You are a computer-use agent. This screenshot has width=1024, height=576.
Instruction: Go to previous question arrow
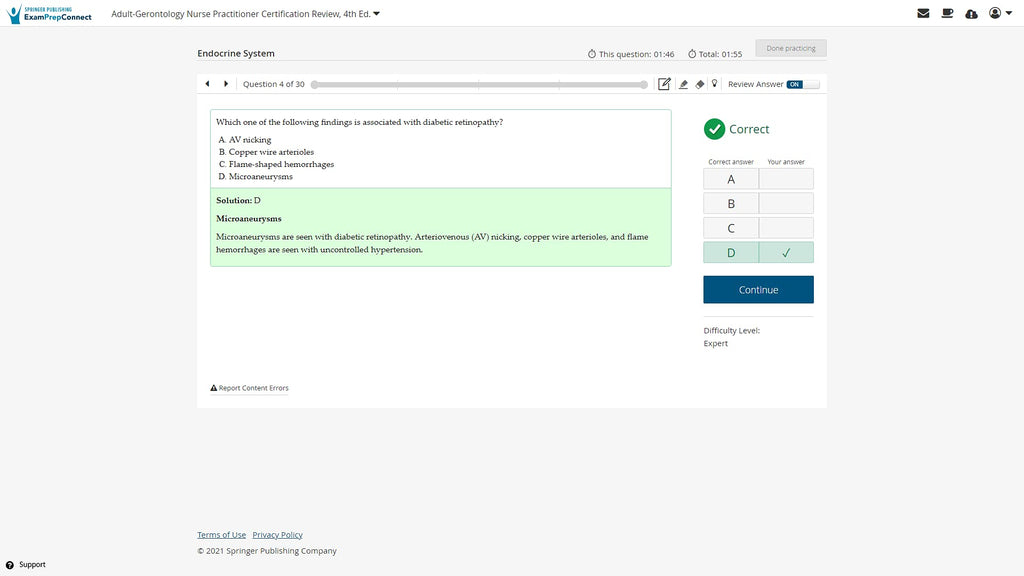click(207, 84)
